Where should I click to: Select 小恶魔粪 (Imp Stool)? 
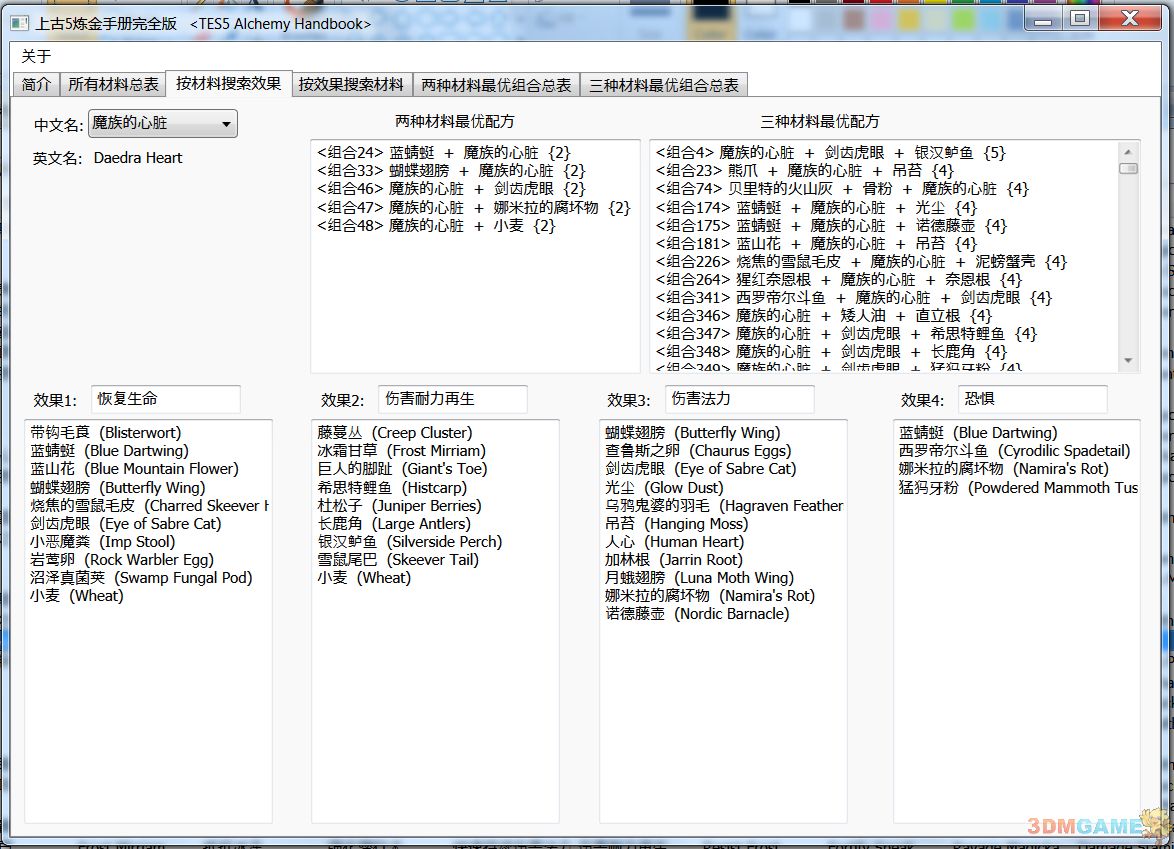pos(103,541)
